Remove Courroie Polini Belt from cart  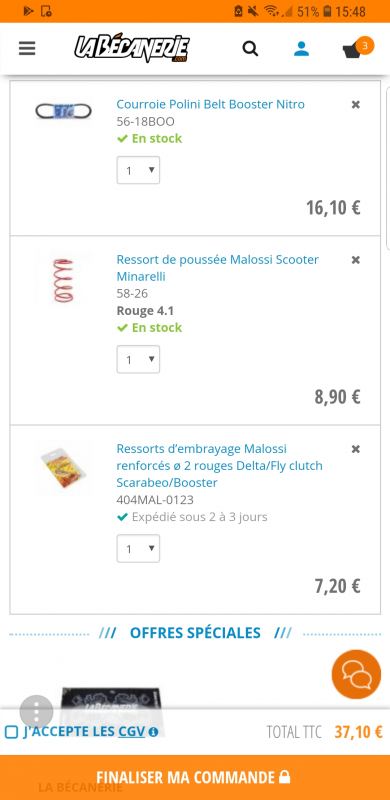pyautogui.click(x=356, y=105)
